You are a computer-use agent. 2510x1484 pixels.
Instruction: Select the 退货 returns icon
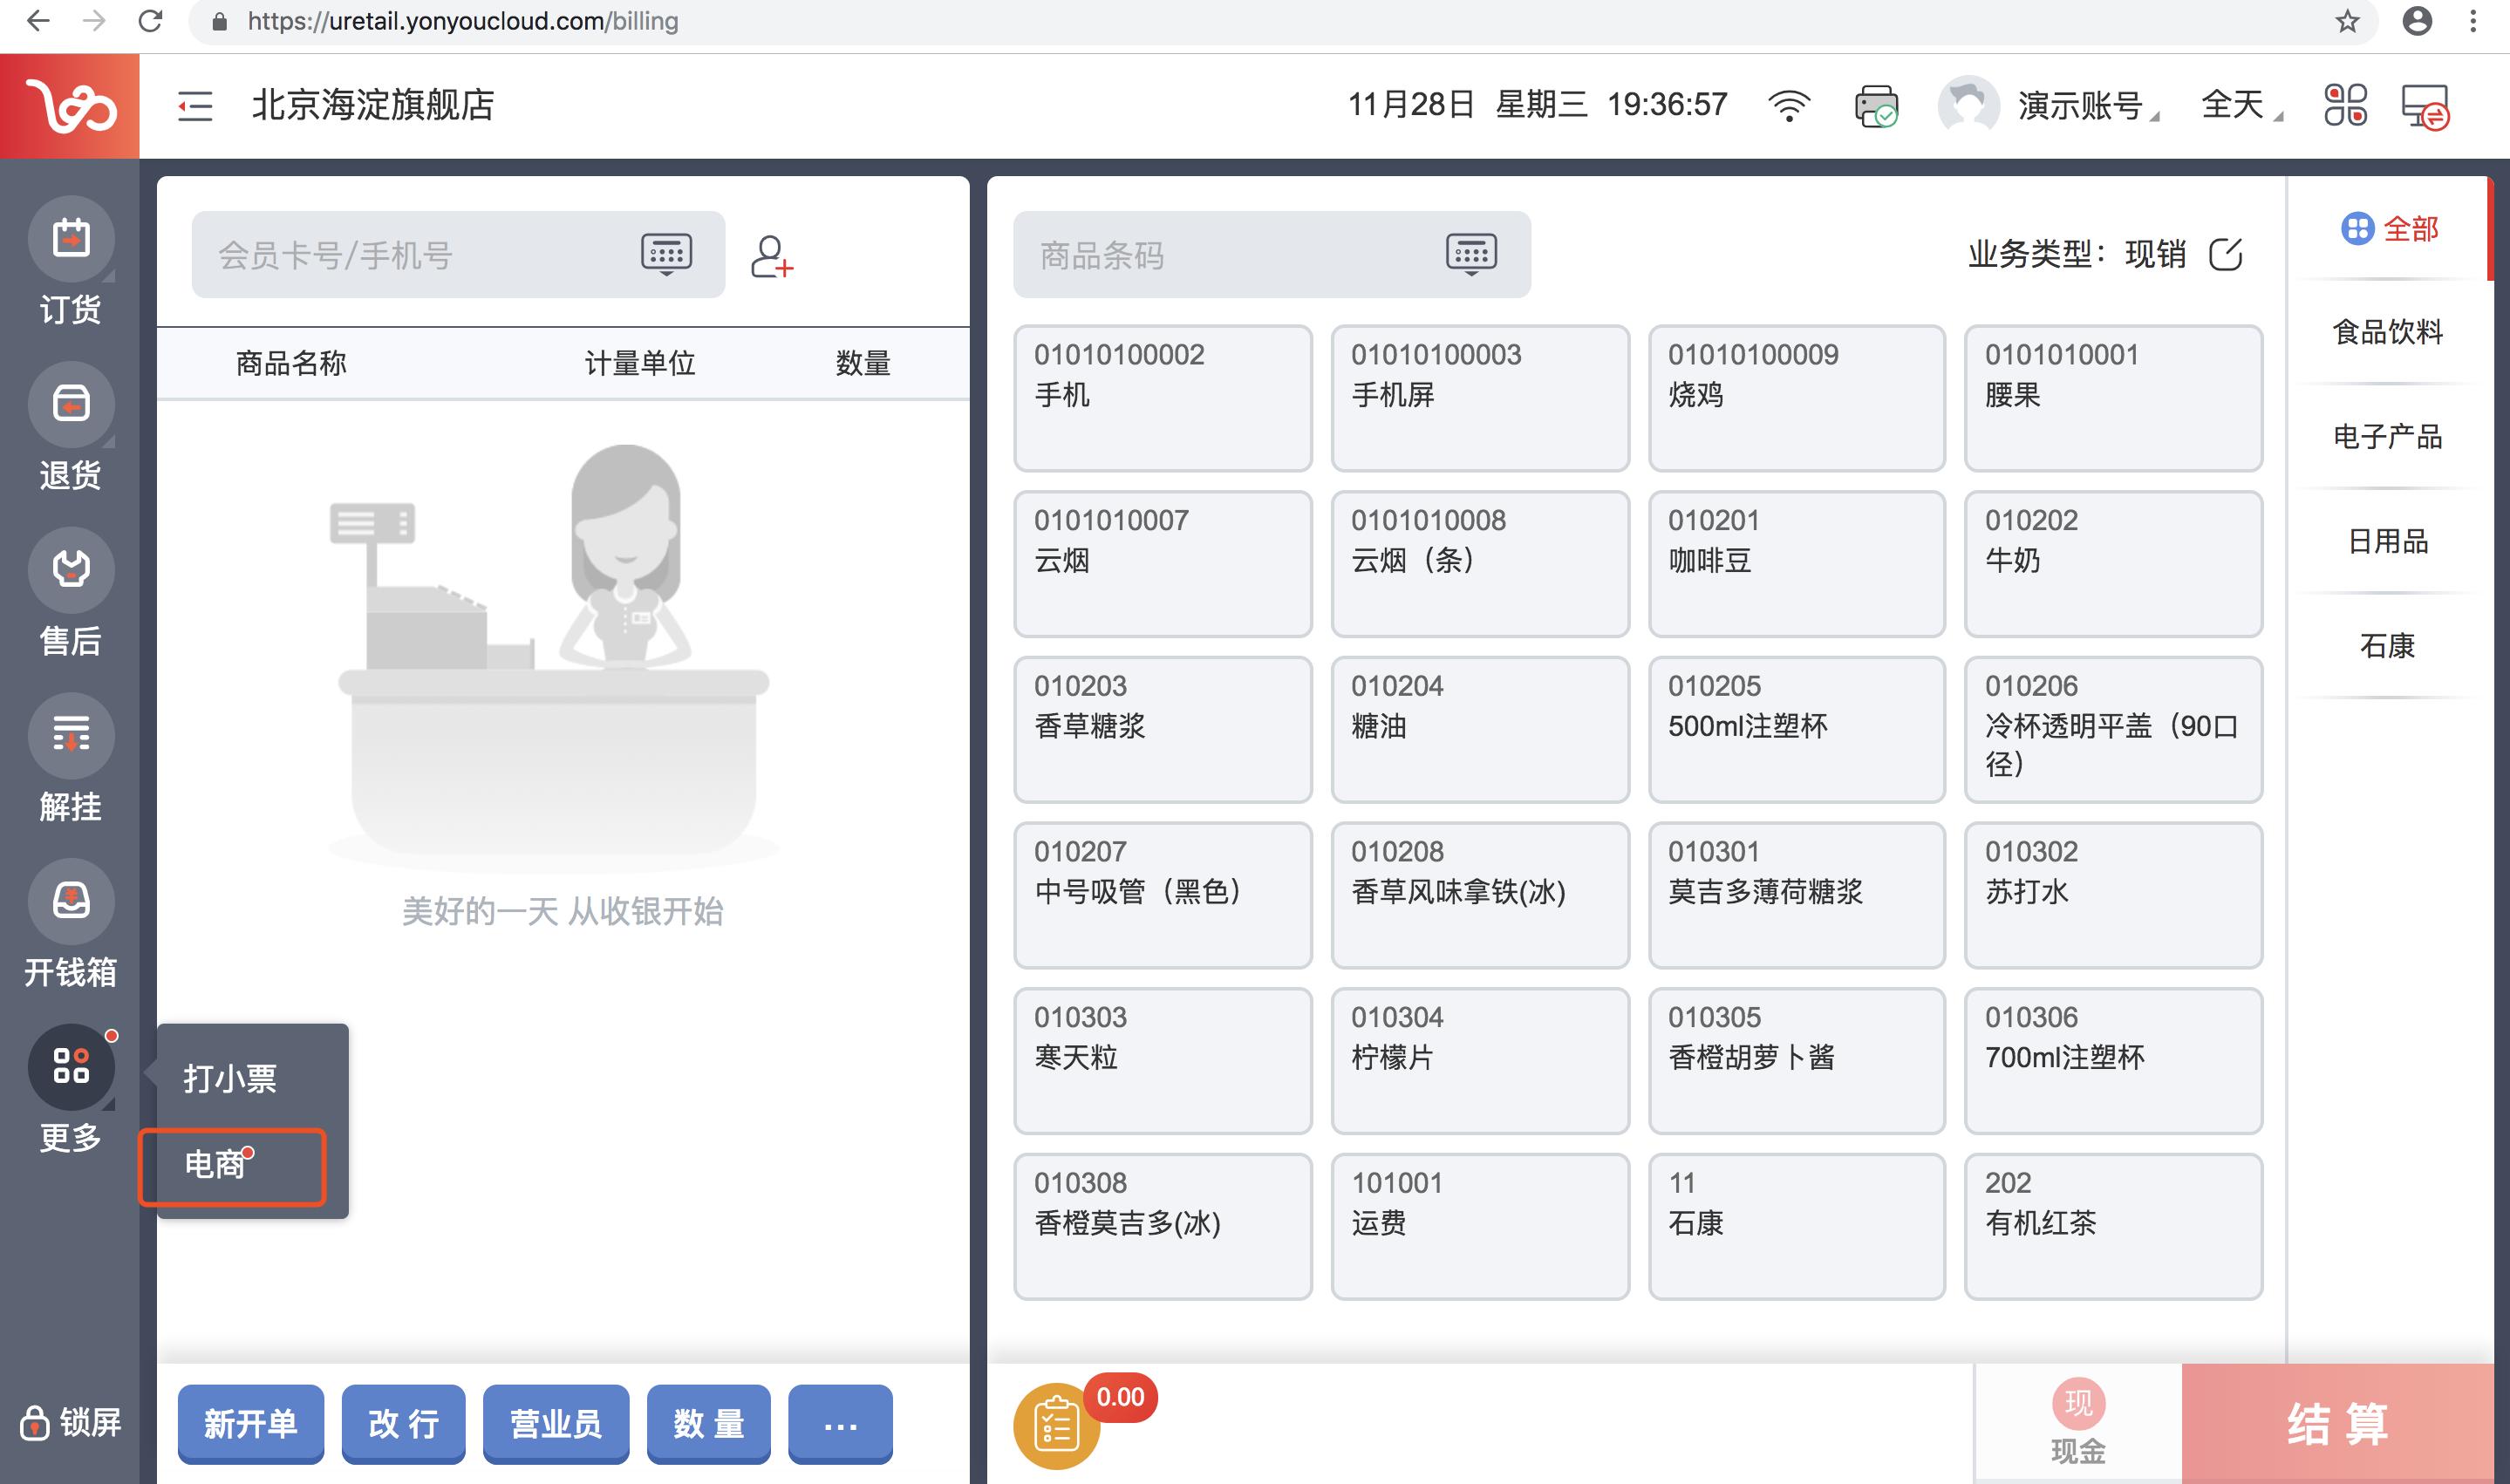click(x=70, y=405)
